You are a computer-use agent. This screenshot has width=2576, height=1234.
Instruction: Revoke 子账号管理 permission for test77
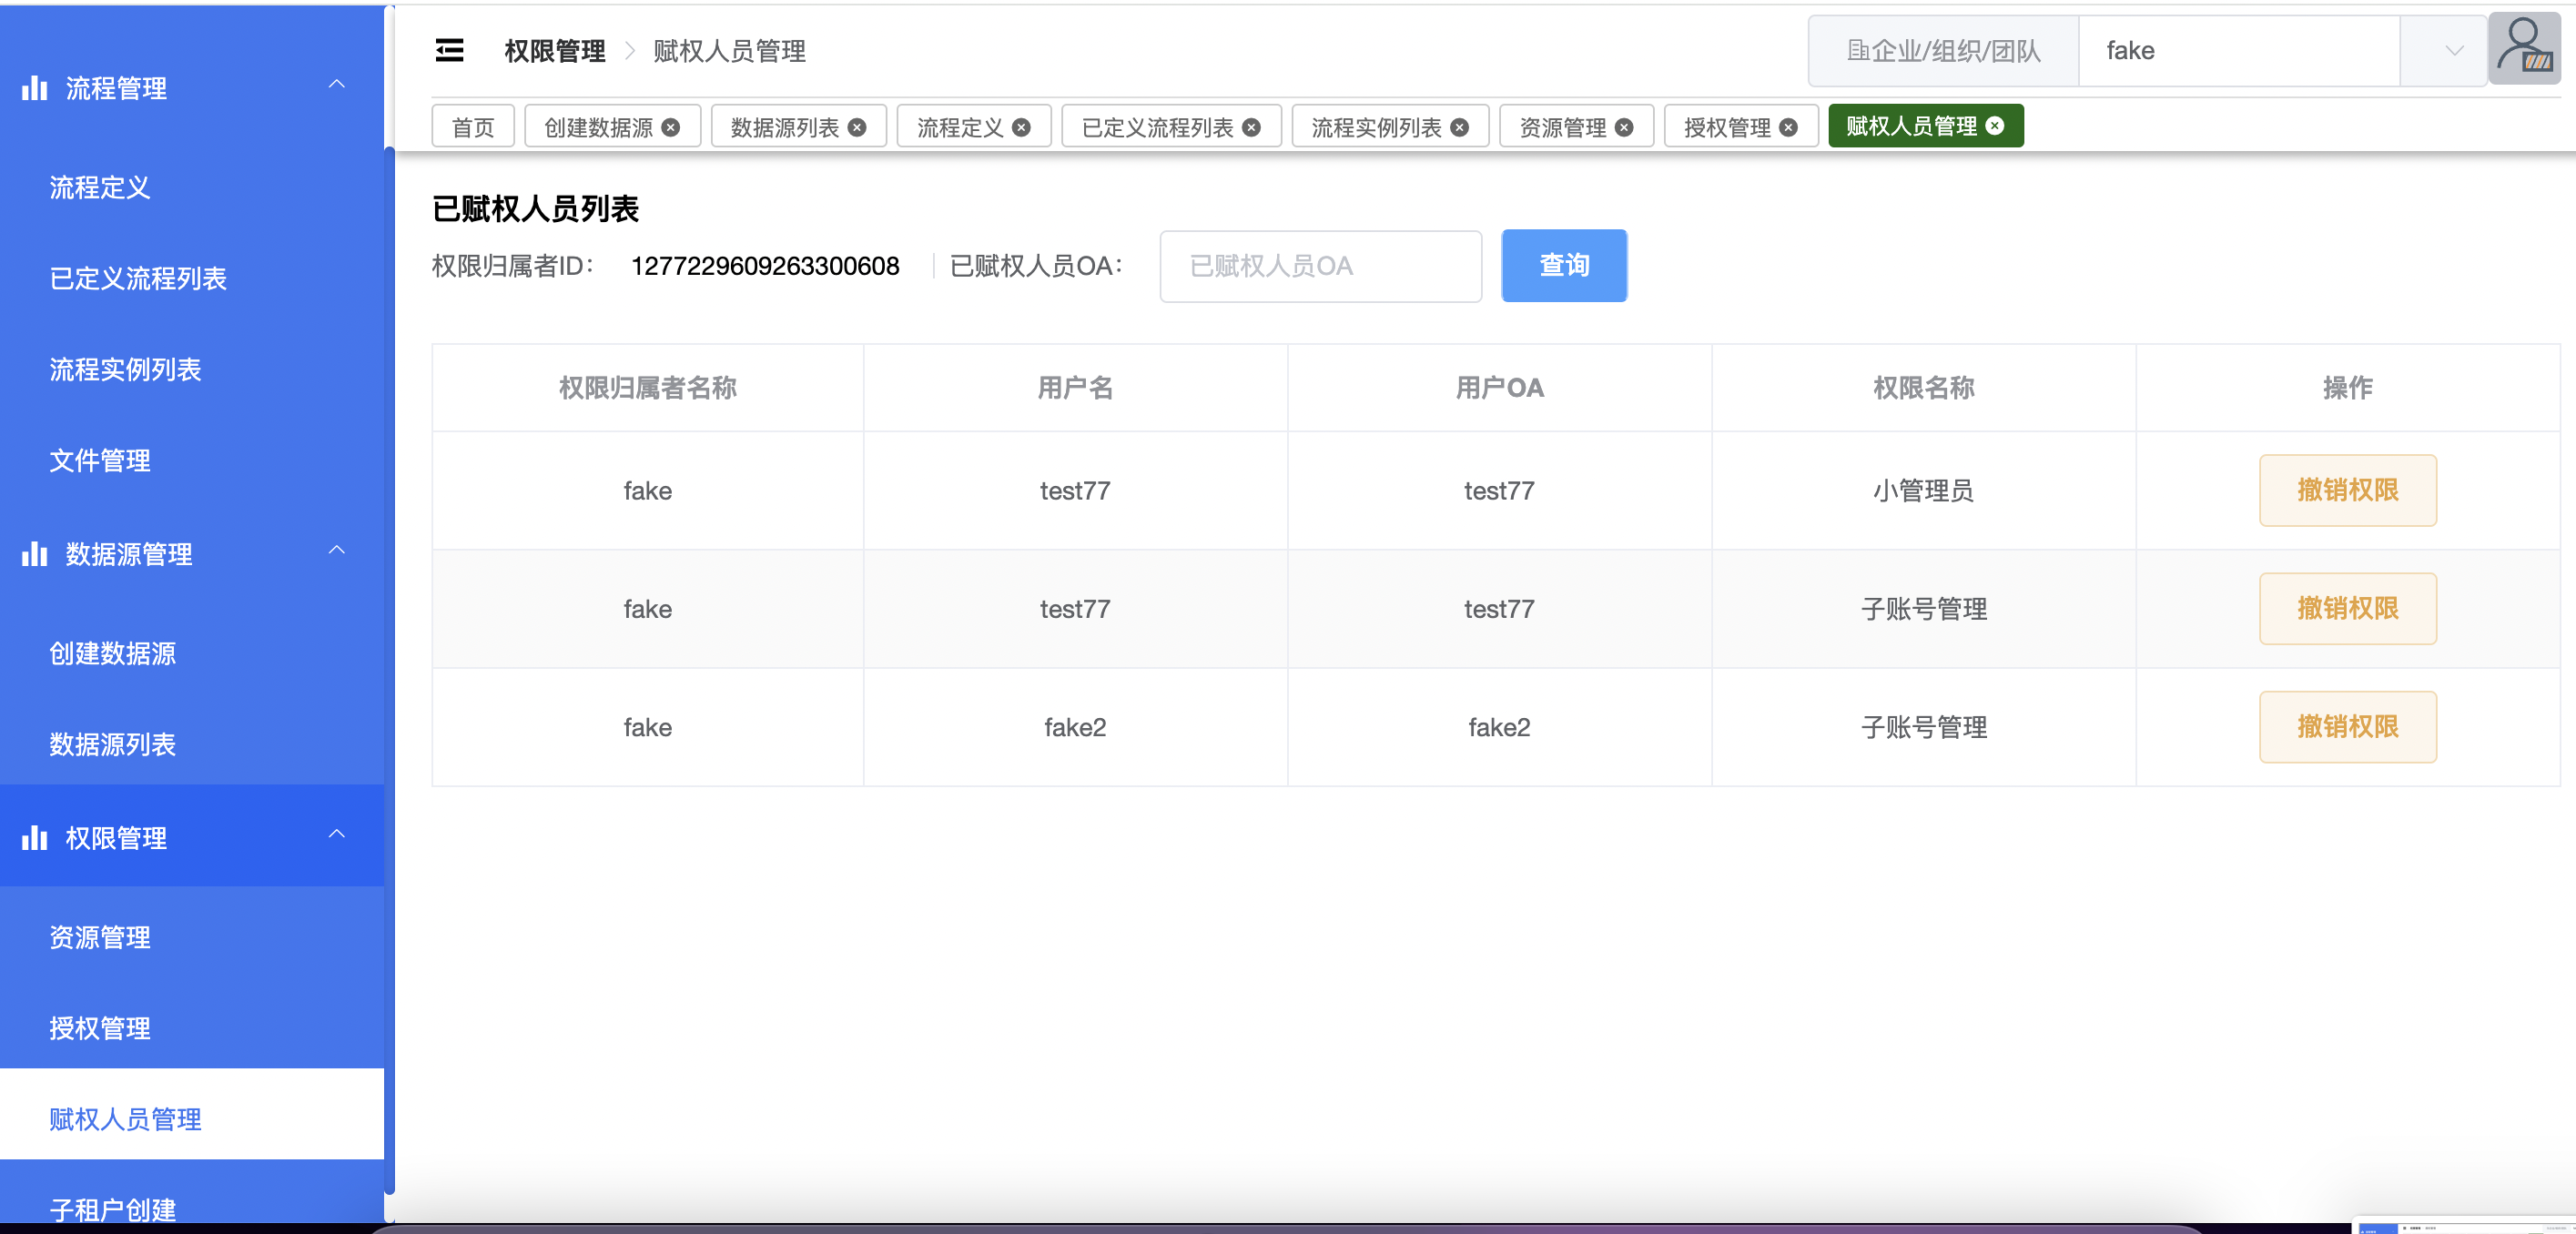2347,608
